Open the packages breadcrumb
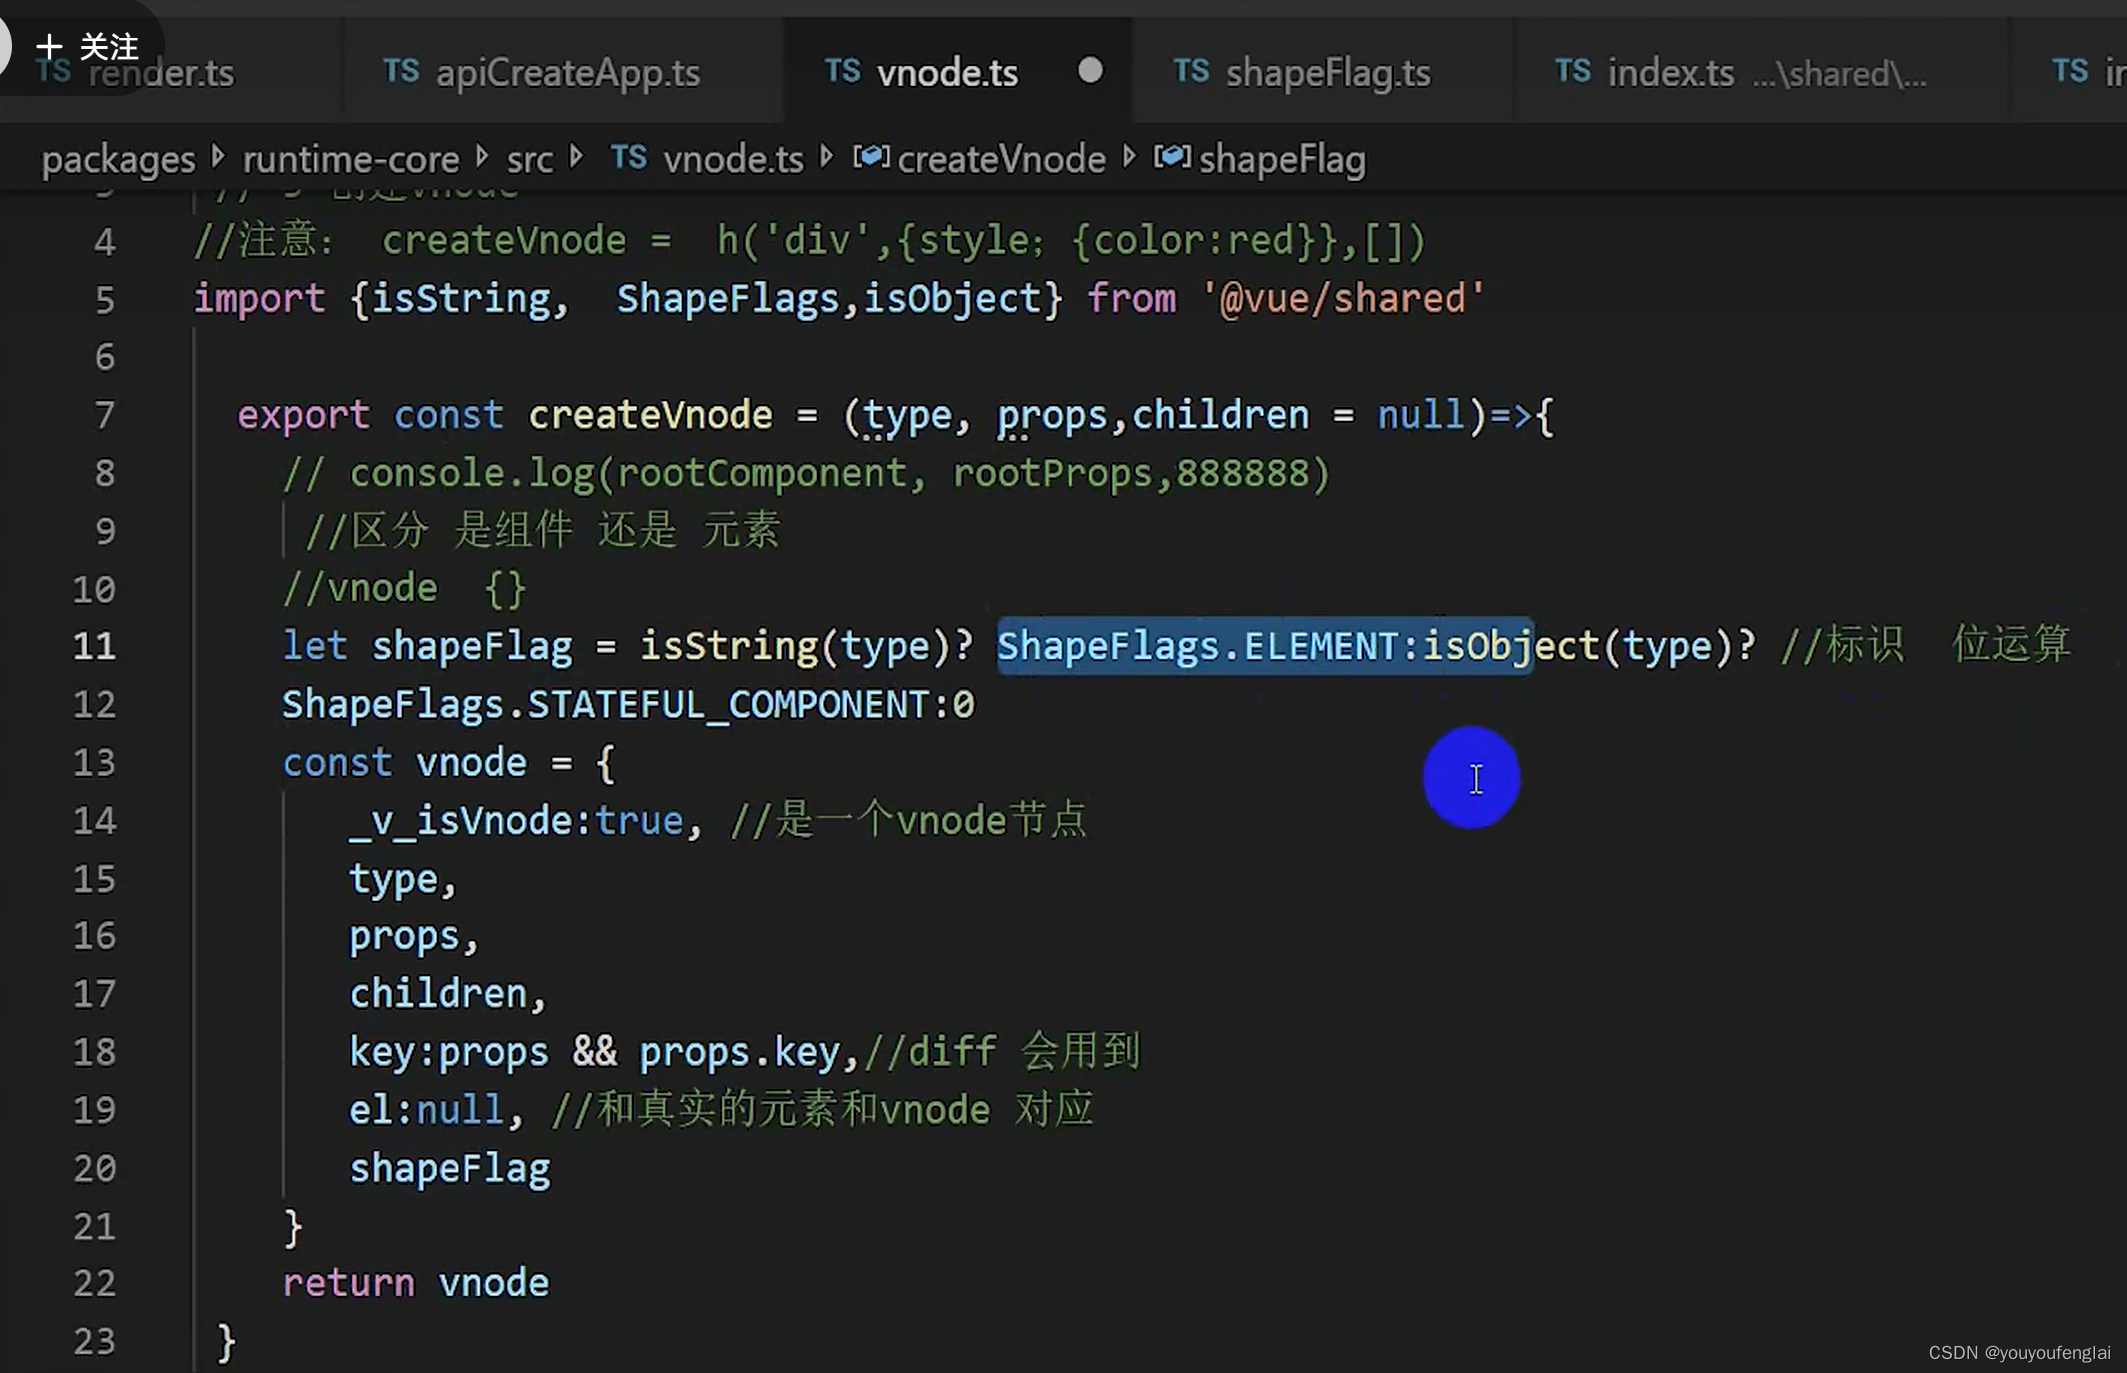The height and width of the screenshot is (1373, 2127). [119, 159]
